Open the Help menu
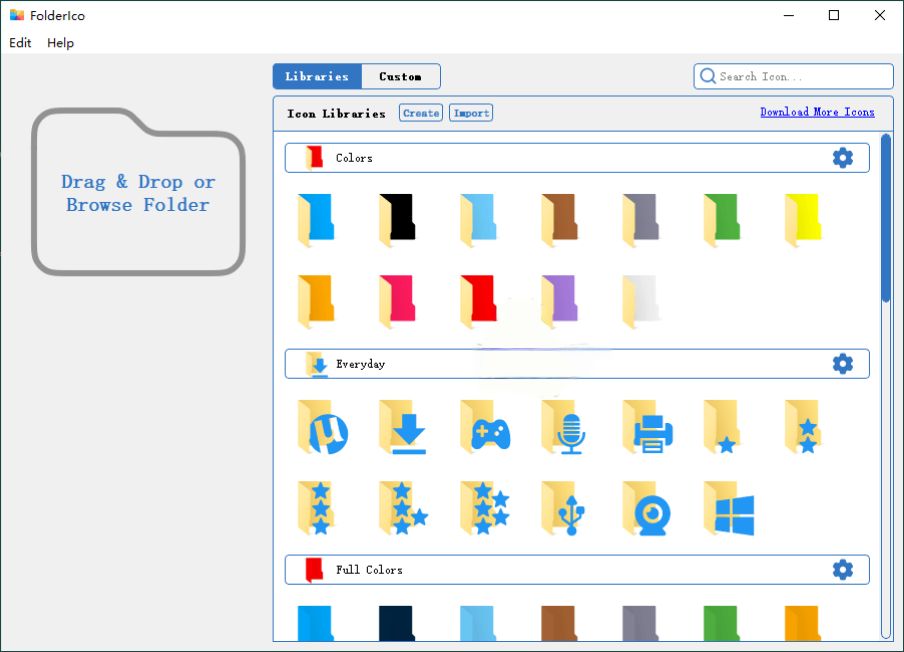This screenshot has width=904, height=652. (61, 43)
